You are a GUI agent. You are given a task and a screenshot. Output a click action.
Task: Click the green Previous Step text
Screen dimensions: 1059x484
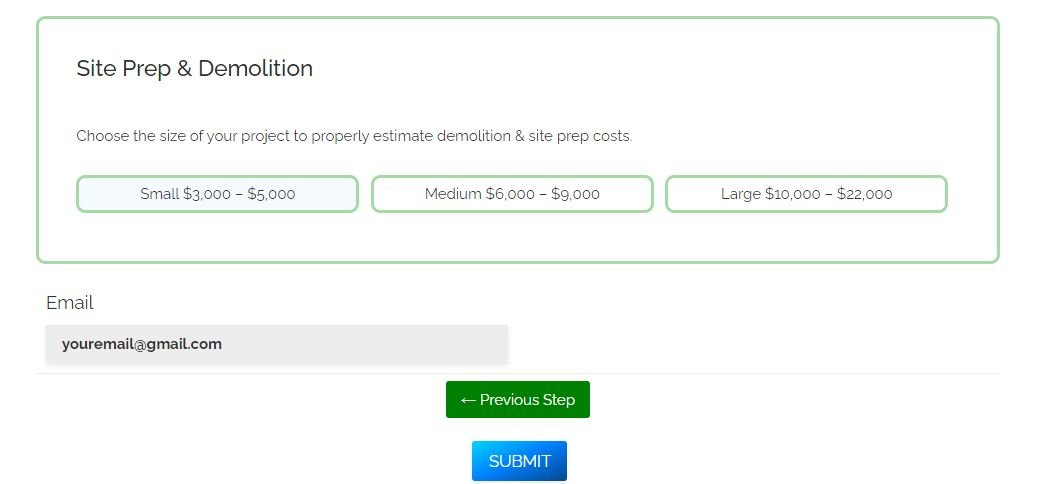point(527,400)
